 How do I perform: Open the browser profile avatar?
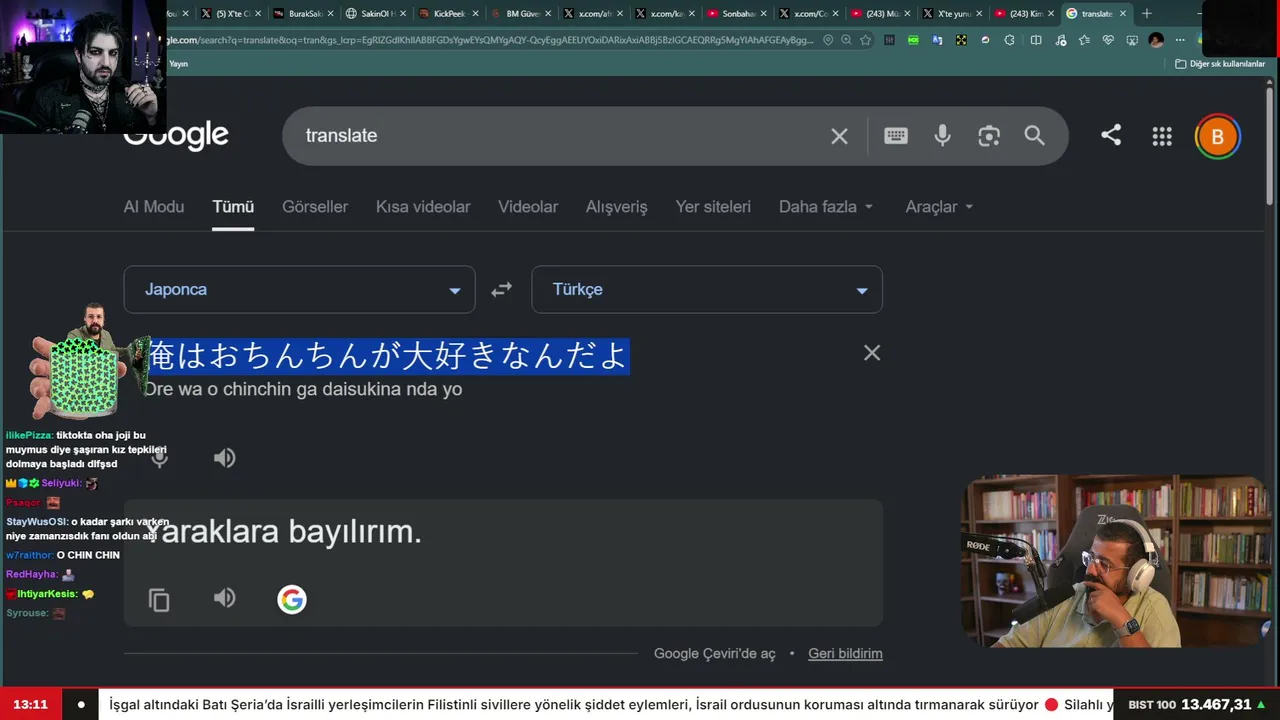point(1157,40)
